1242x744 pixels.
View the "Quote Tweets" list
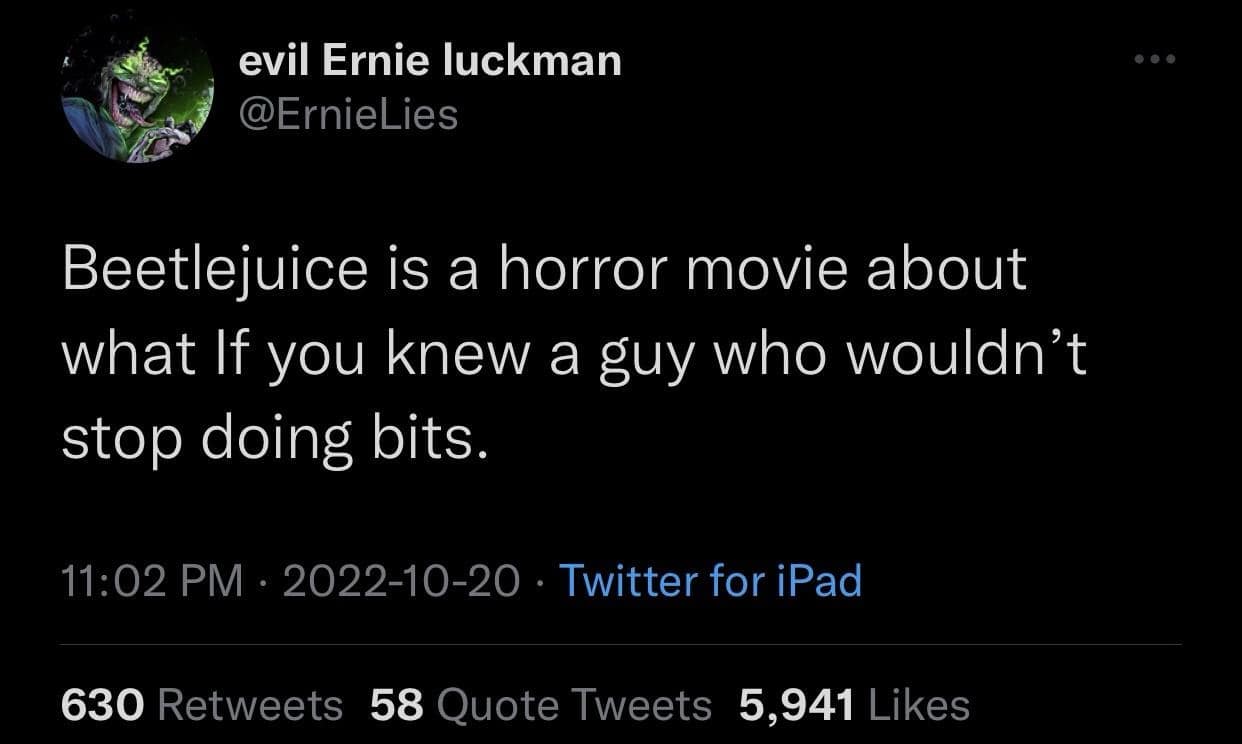[575, 705]
